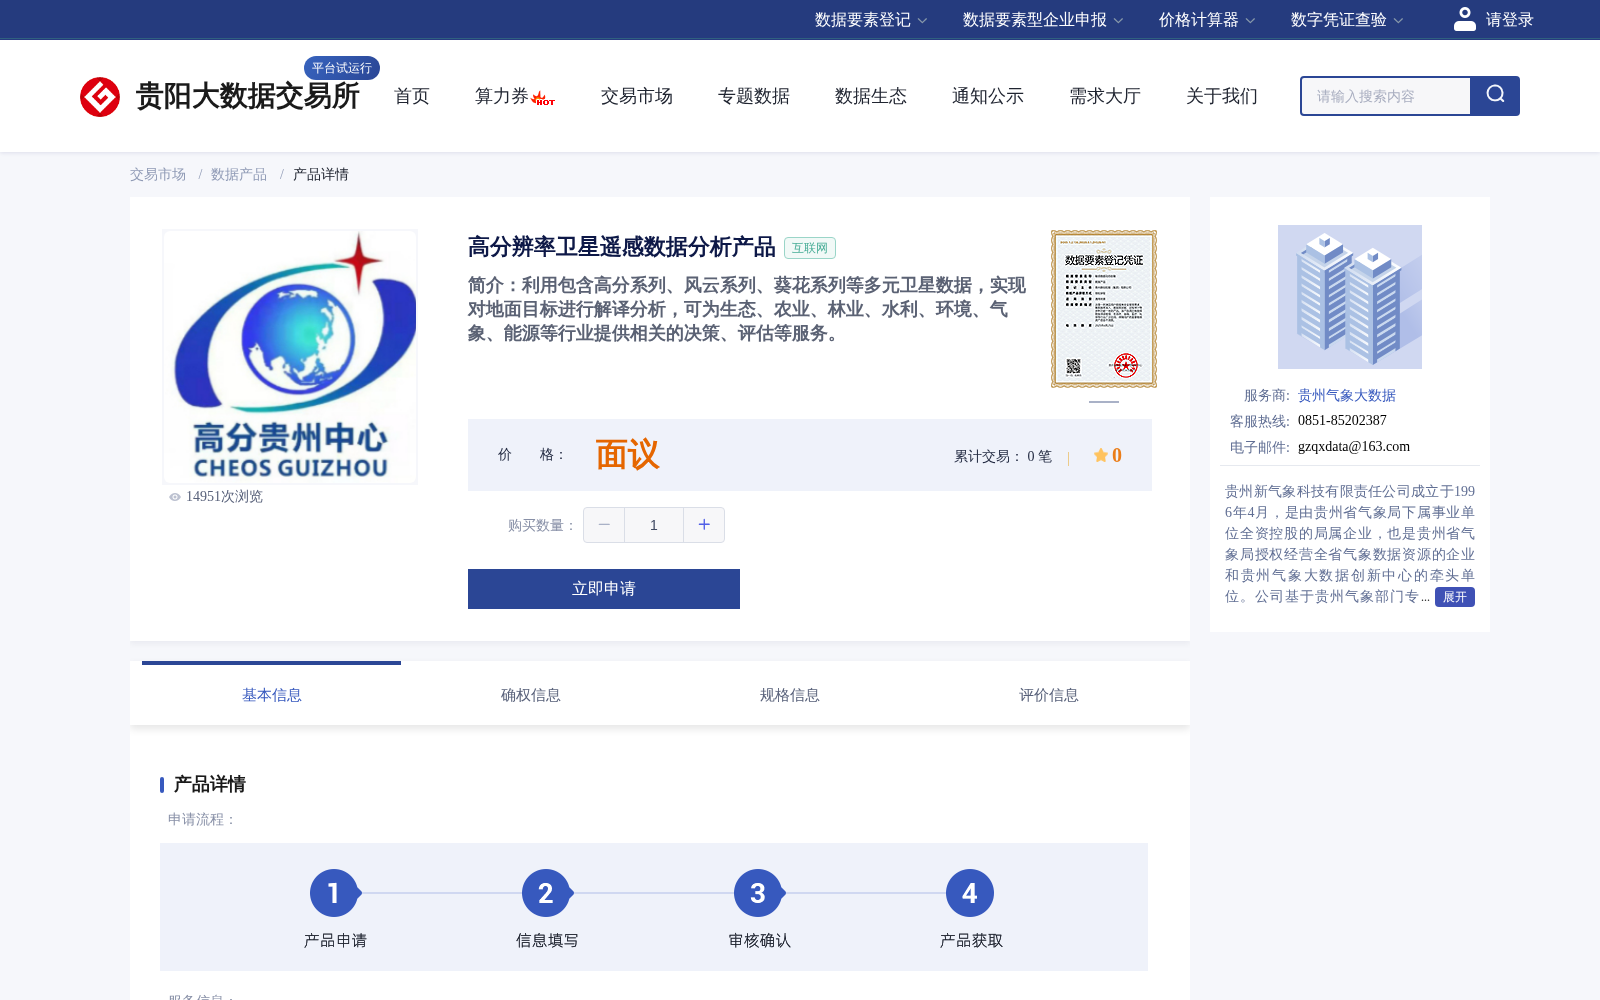
Task: Open 关于我们 navigation item
Action: (1222, 96)
